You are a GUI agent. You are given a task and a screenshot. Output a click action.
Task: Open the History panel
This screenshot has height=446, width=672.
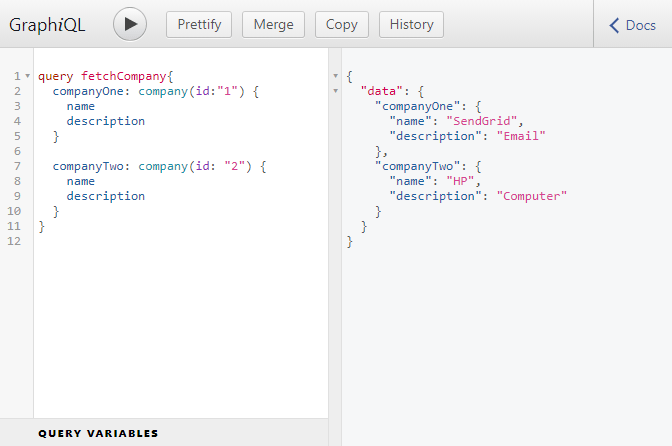(x=411, y=25)
